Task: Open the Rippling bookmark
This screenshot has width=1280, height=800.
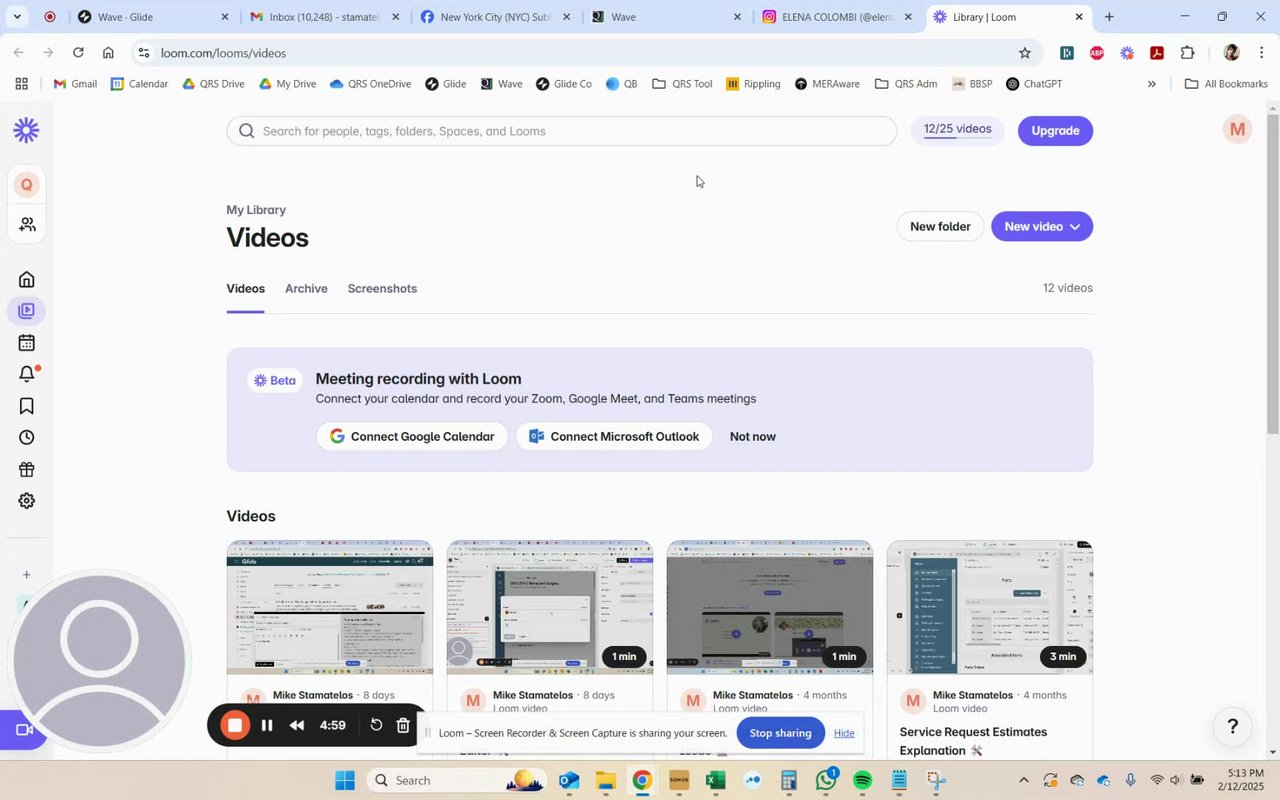Action: 753,84
